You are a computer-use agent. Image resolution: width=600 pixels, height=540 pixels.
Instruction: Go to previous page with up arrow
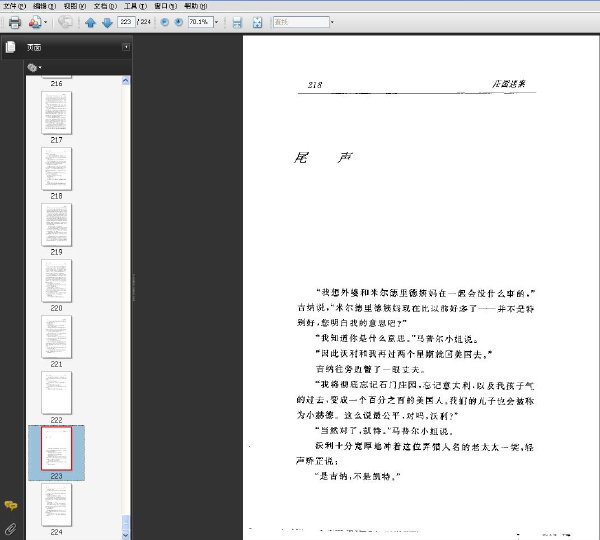tap(90, 23)
